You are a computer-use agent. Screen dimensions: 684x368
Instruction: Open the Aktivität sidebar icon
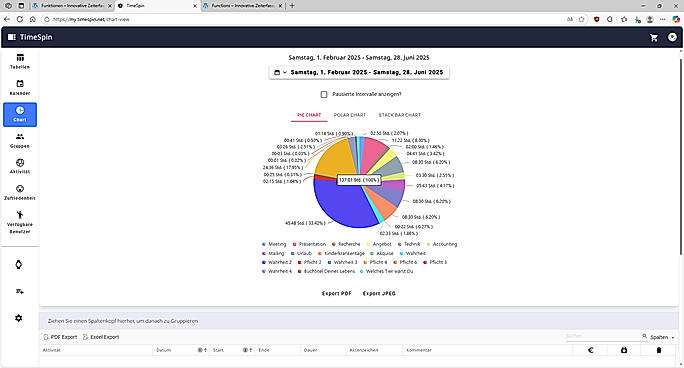[x=20, y=167]
